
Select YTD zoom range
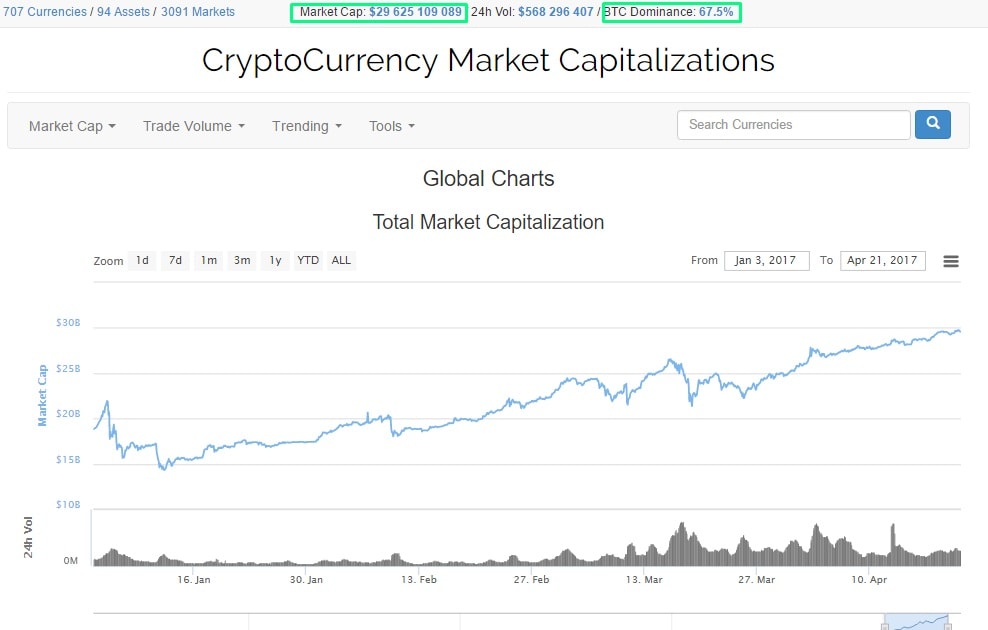308,260
